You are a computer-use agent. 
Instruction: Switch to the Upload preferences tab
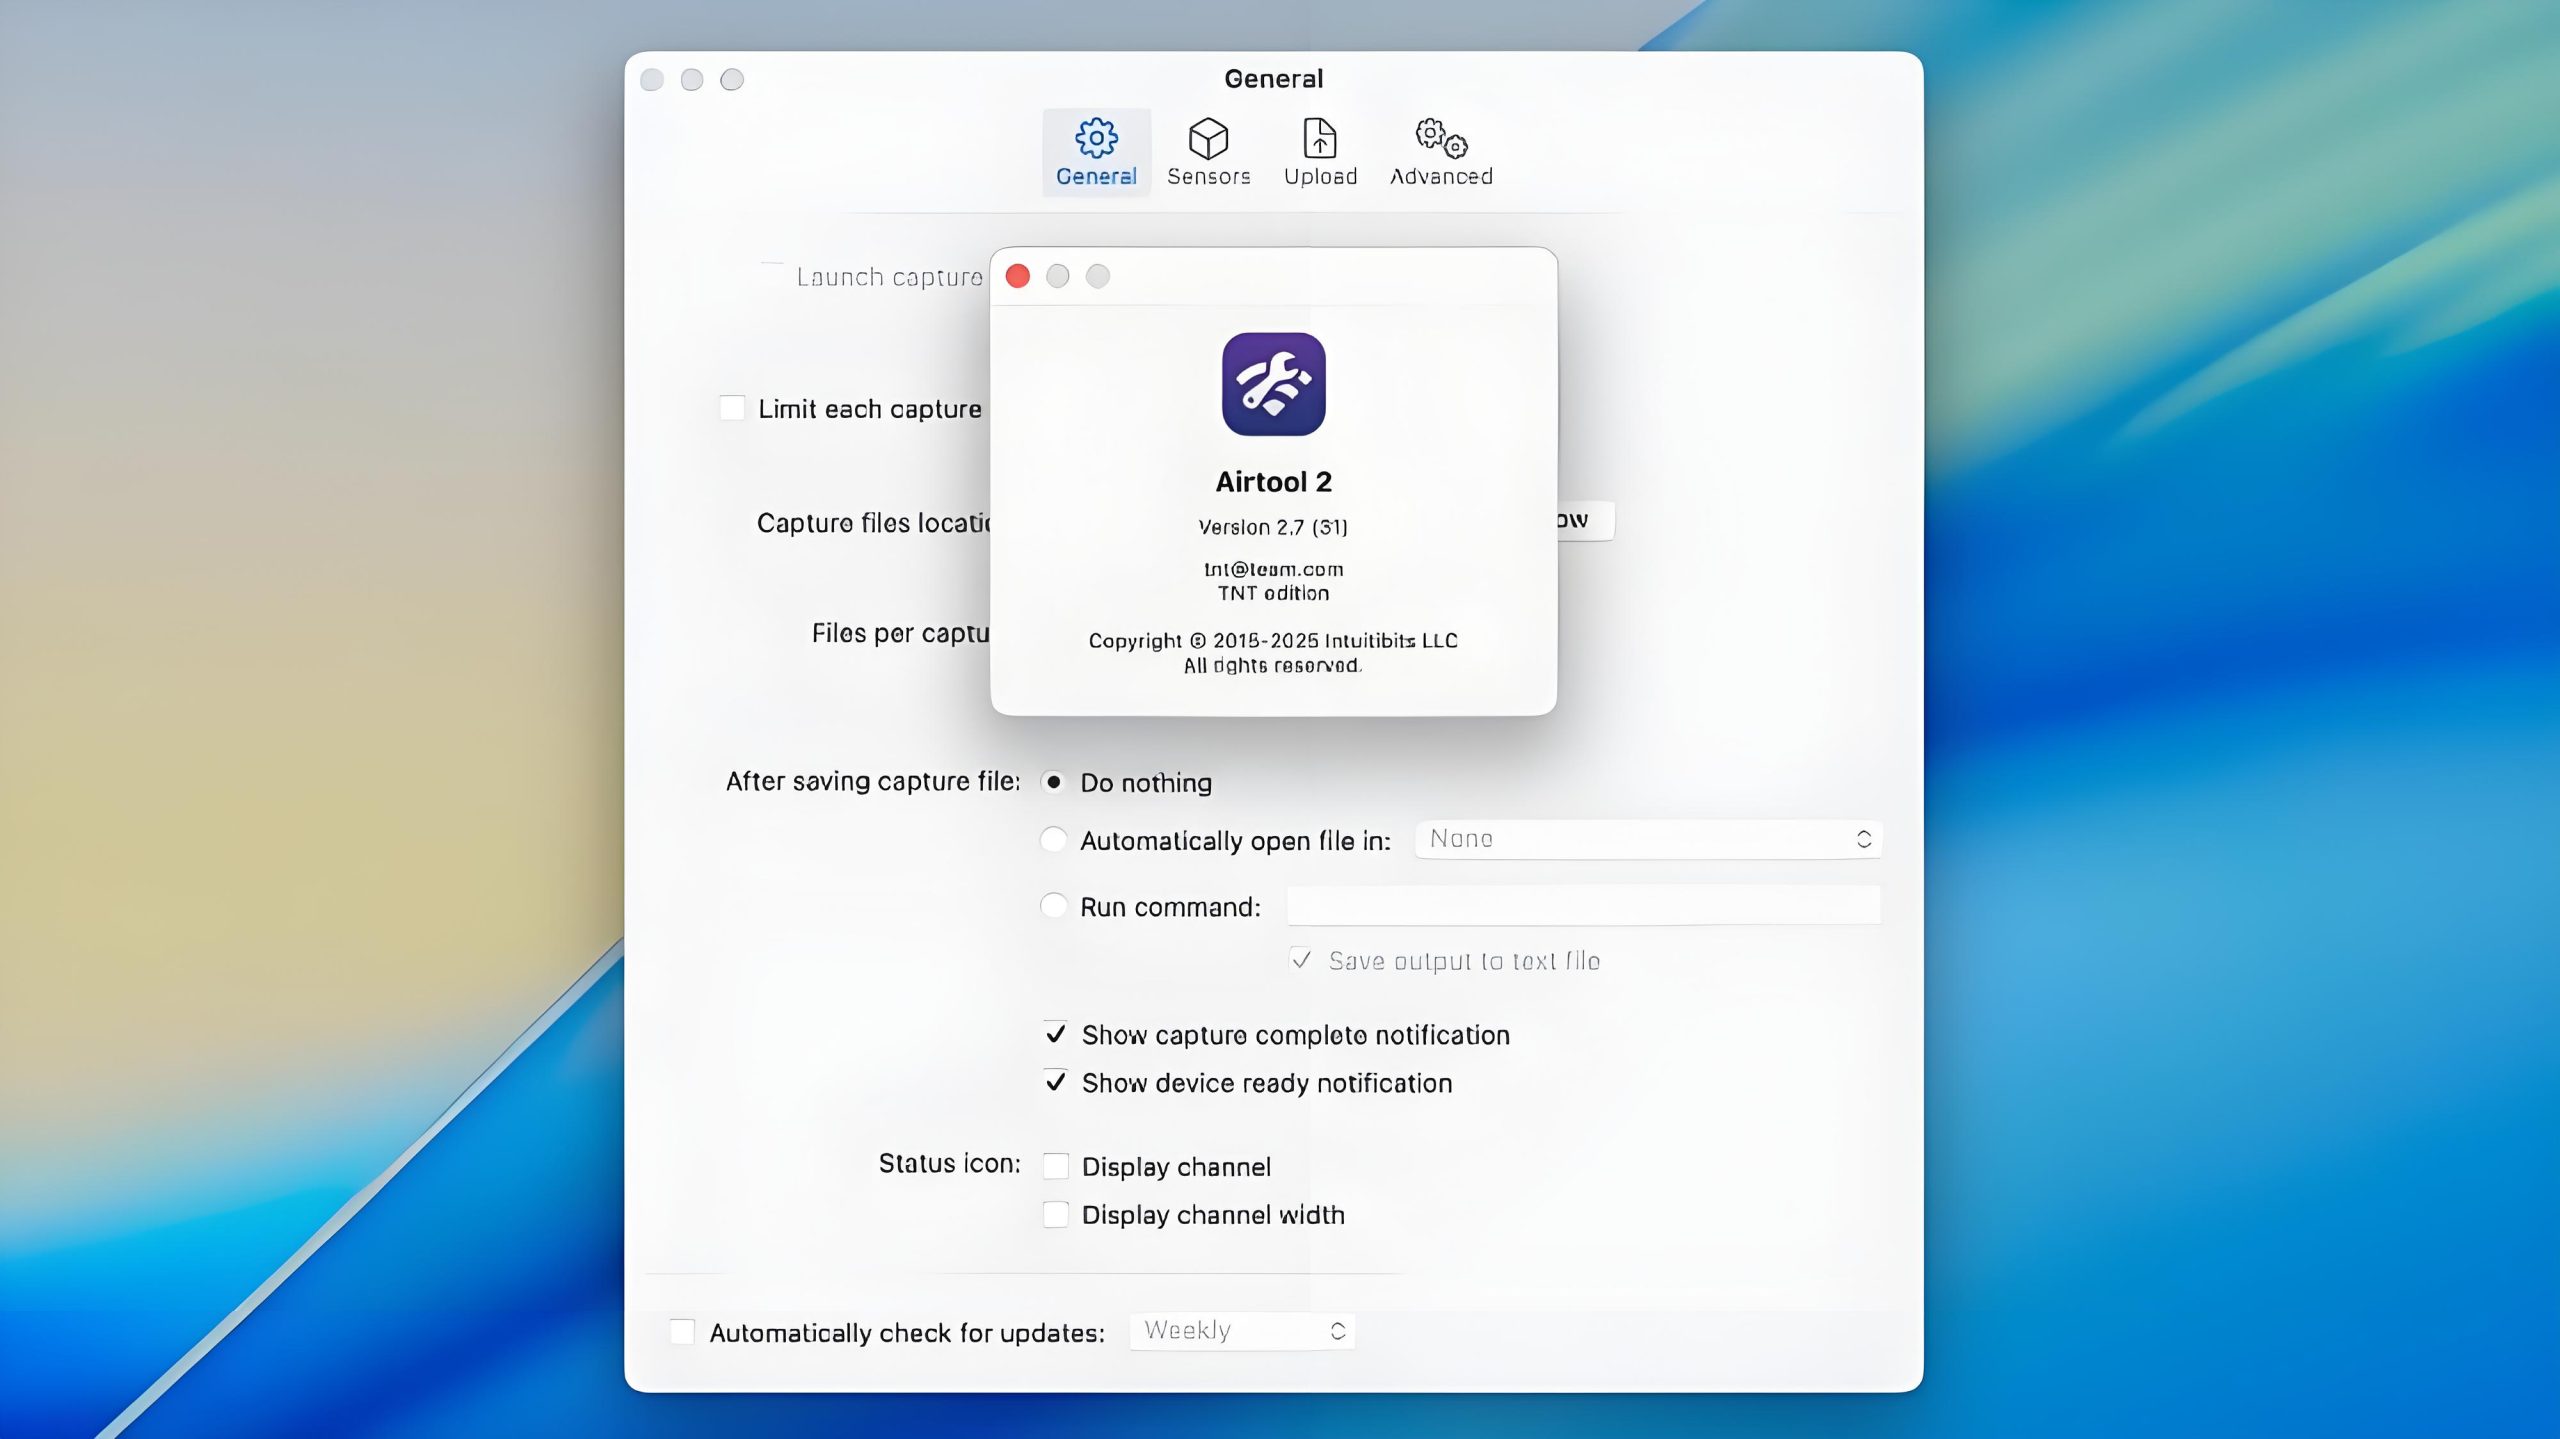pos(1320,152)
